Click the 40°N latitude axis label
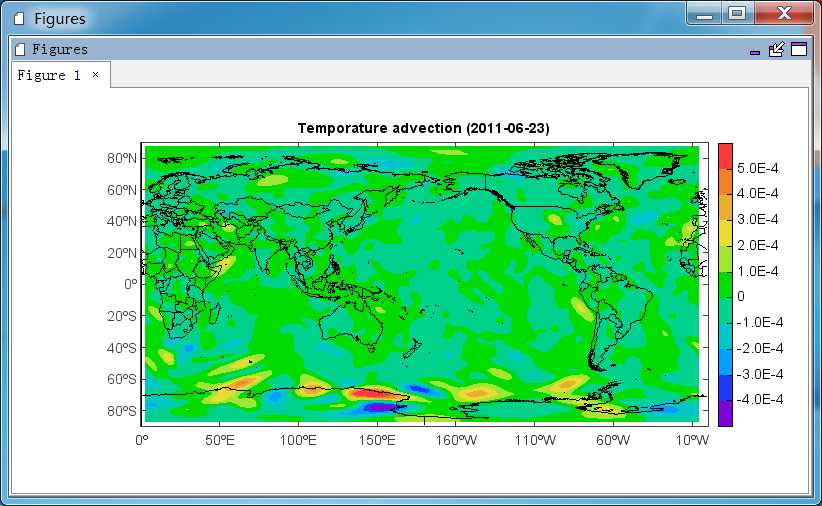This screenshot has height=506, width=822. [122, 221]
